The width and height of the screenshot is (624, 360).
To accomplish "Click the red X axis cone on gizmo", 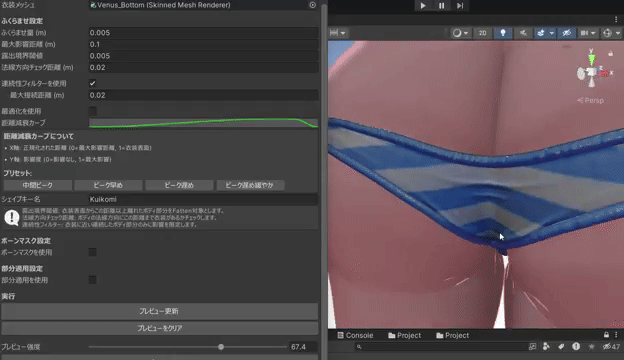I will point(603,73).
